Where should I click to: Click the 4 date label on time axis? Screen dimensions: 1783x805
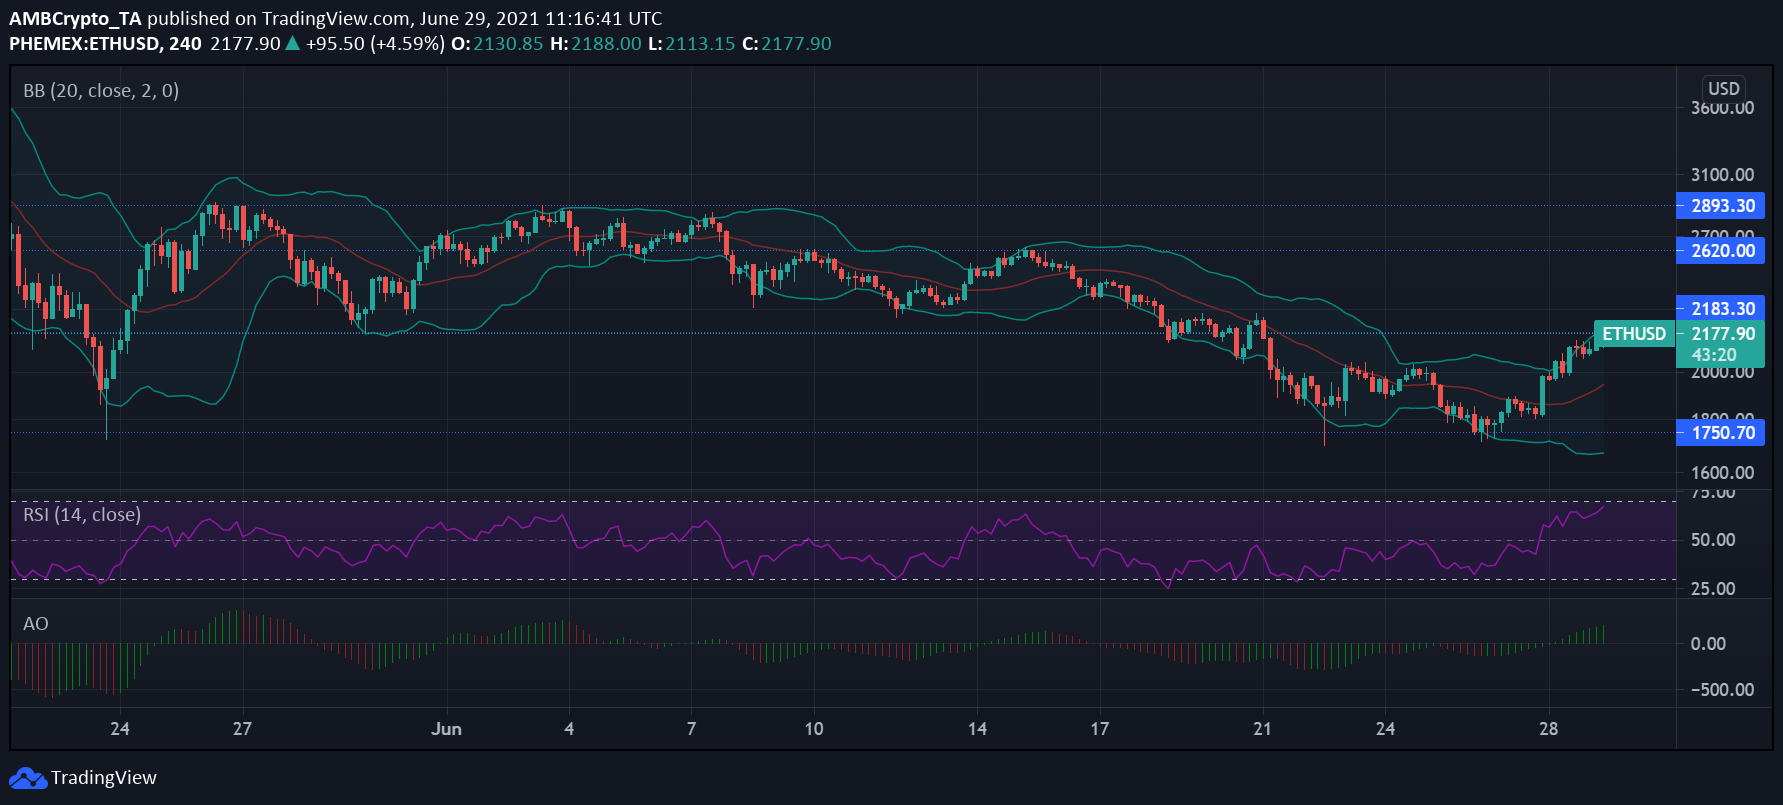point(569,729)
